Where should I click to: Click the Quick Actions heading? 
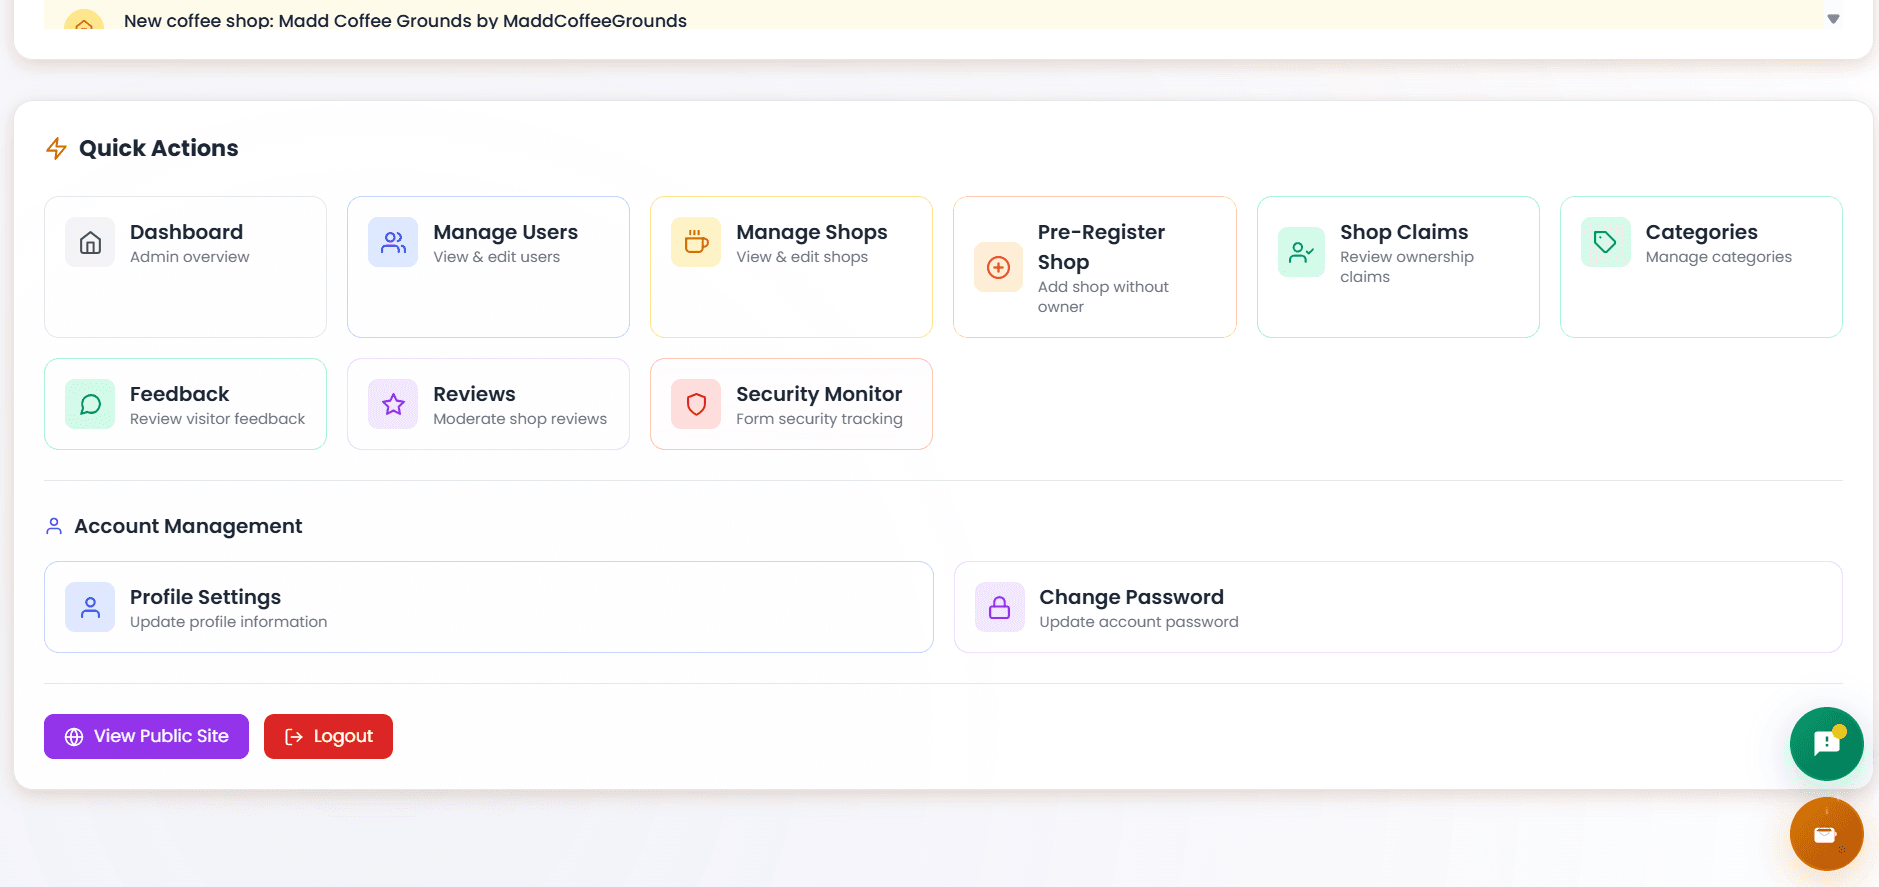[158, 148]
